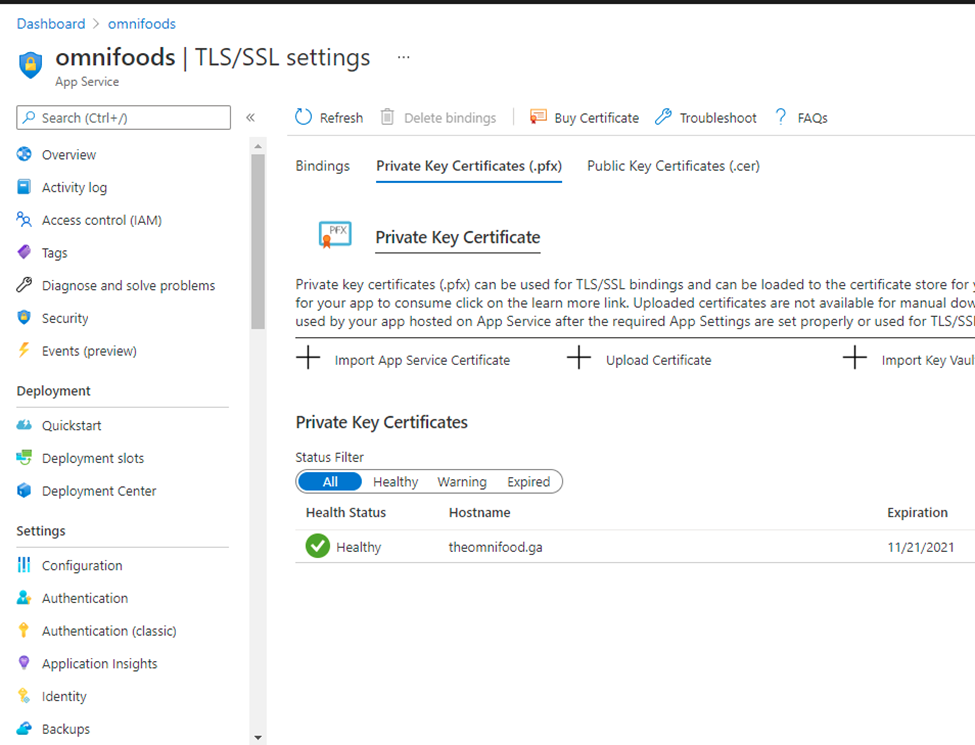Screen dimensions: 975x745
Task: Click the sidebar Search field
Action: click(x=124, y=118)
